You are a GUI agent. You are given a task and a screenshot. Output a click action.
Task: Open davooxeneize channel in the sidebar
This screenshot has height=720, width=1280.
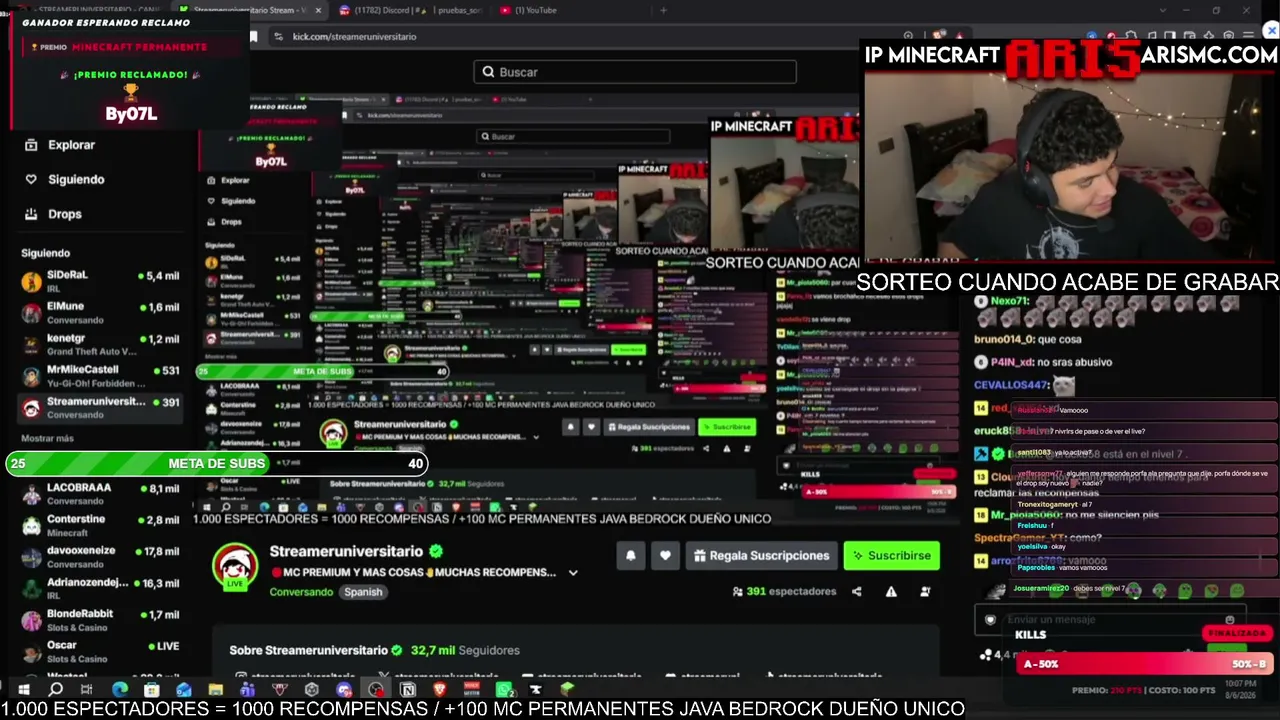[100, 557]
